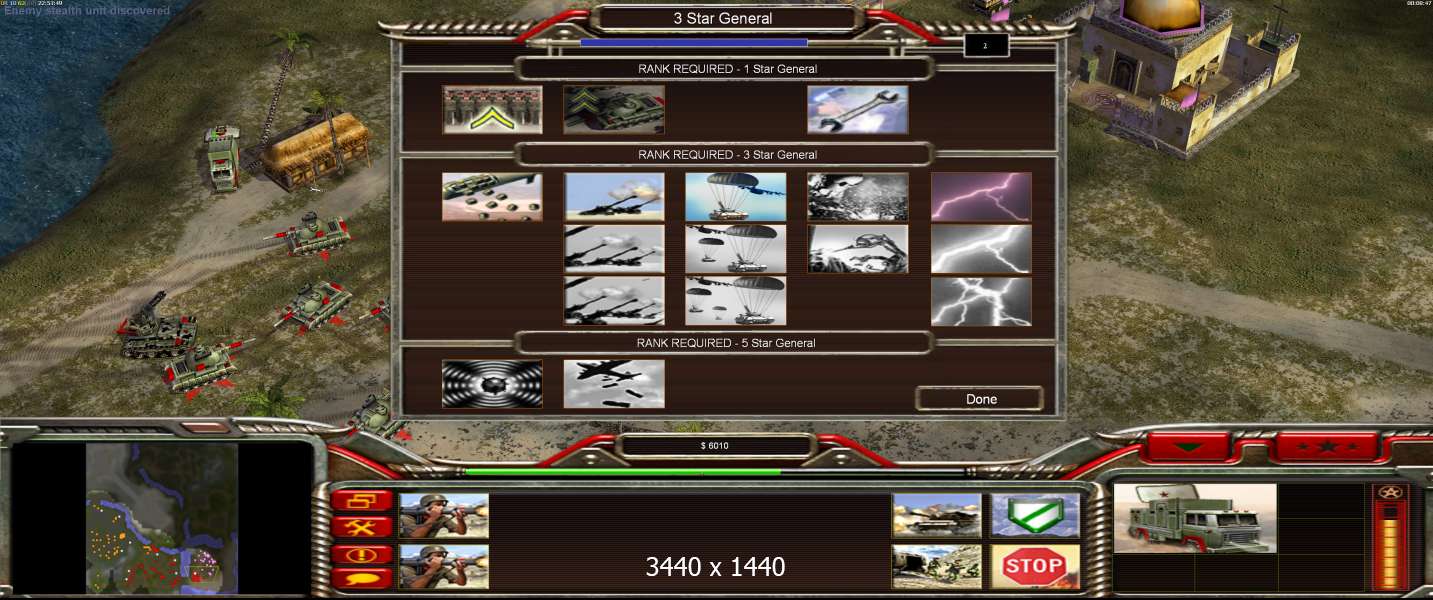Viewport: 1433px width, 600px height.
Task: Click the evacuate soldiers from bunker command
Action: coord(937,567)
